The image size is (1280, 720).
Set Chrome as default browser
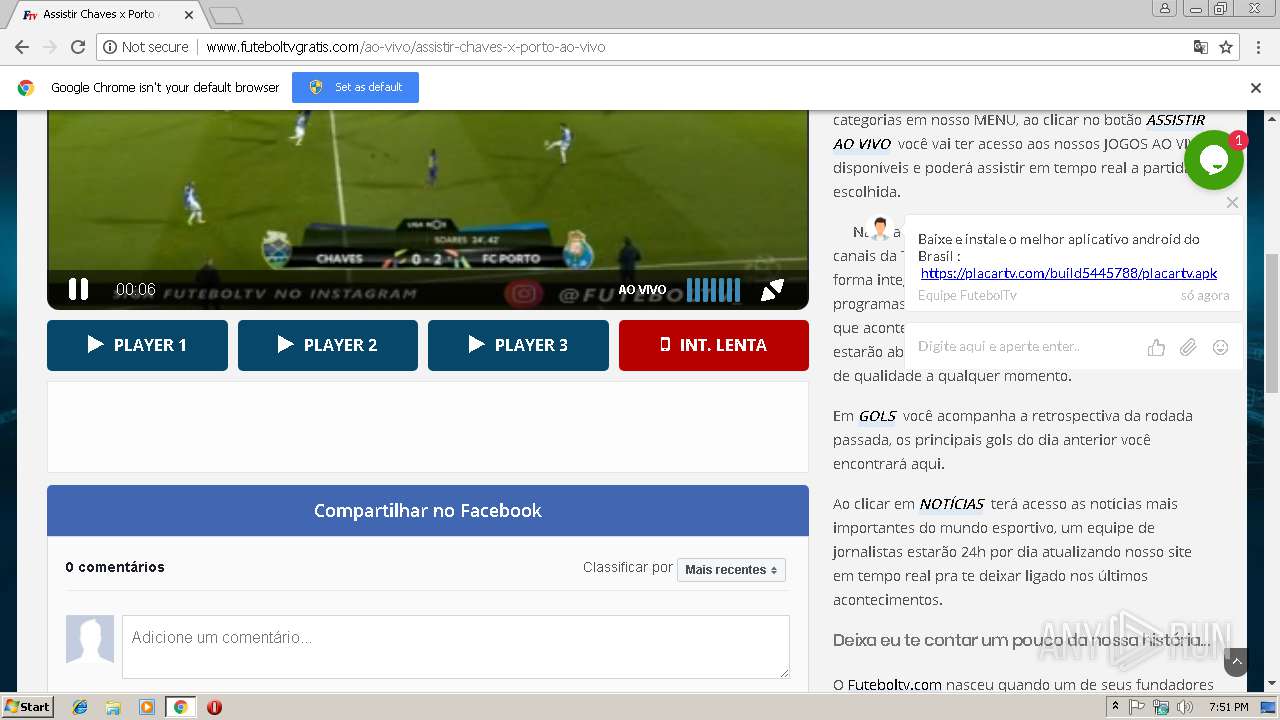(355, 87)
